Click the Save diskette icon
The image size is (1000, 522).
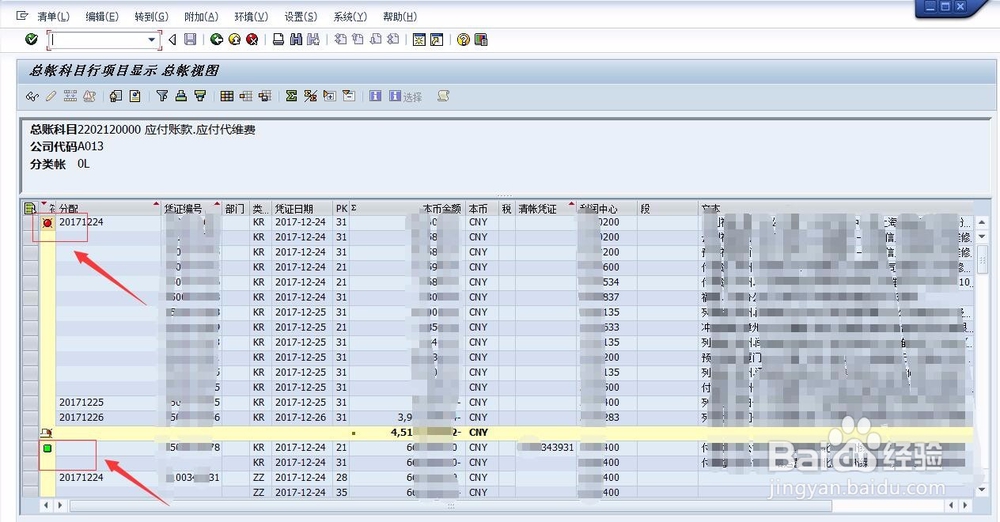(190, 40)
